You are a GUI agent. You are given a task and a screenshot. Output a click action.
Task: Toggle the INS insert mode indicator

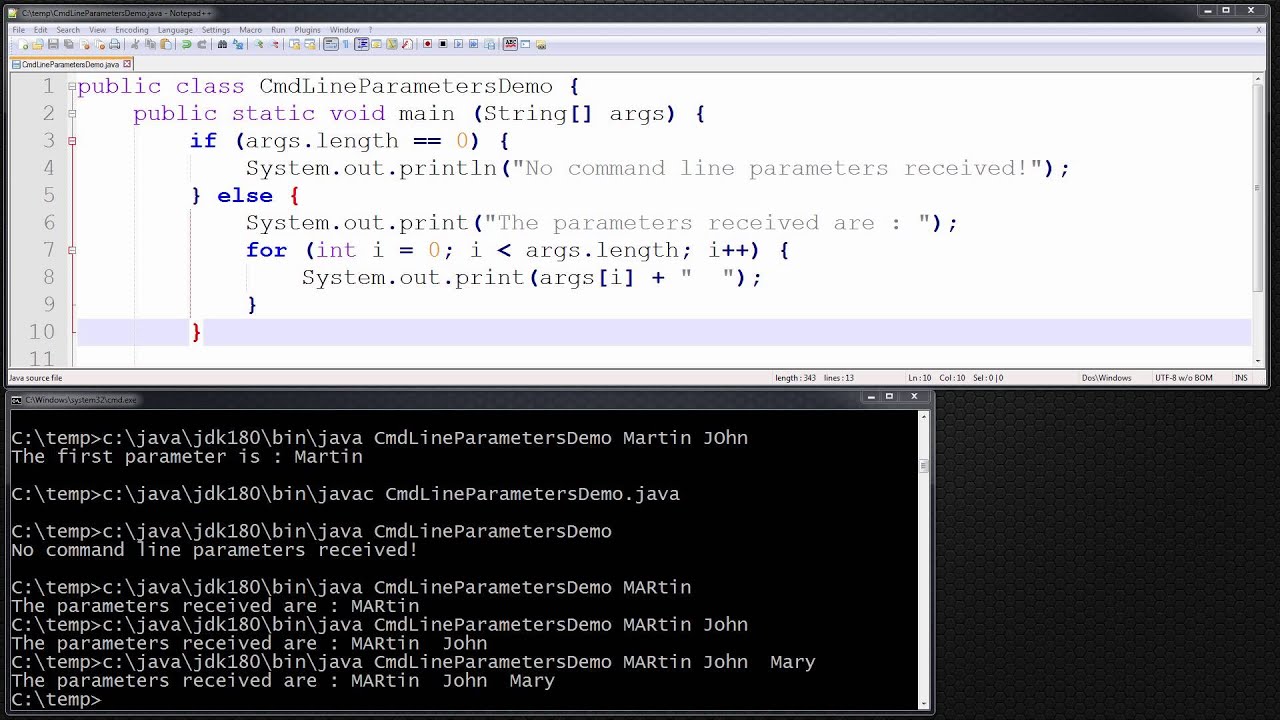pyautogui.click(x=1241, y=378)
